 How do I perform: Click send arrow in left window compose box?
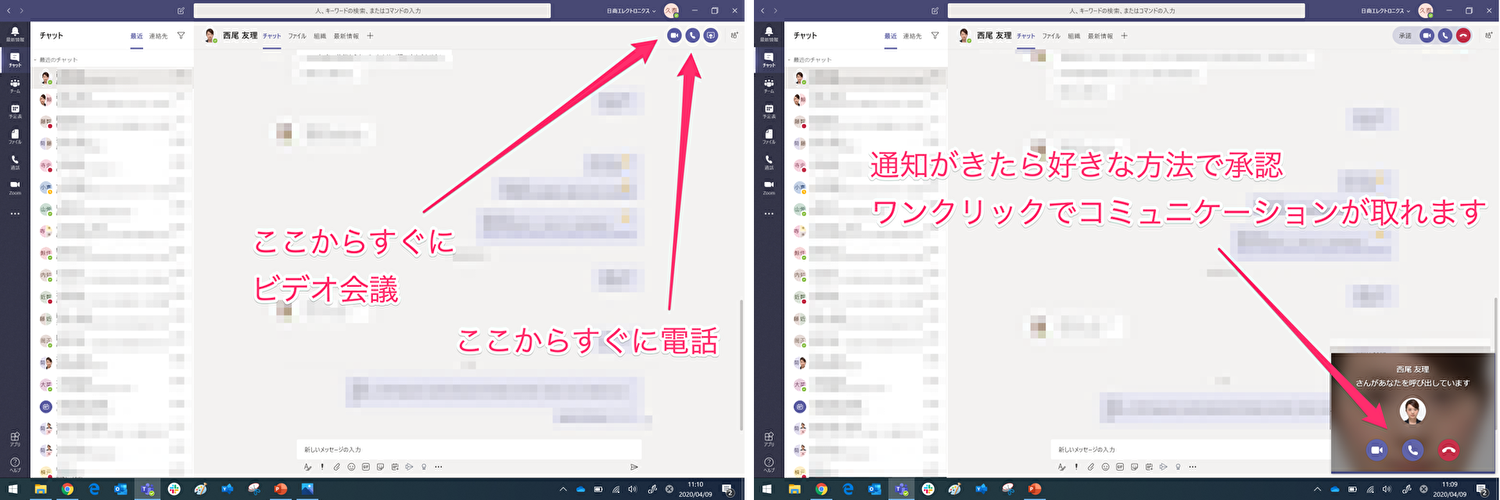634,467
